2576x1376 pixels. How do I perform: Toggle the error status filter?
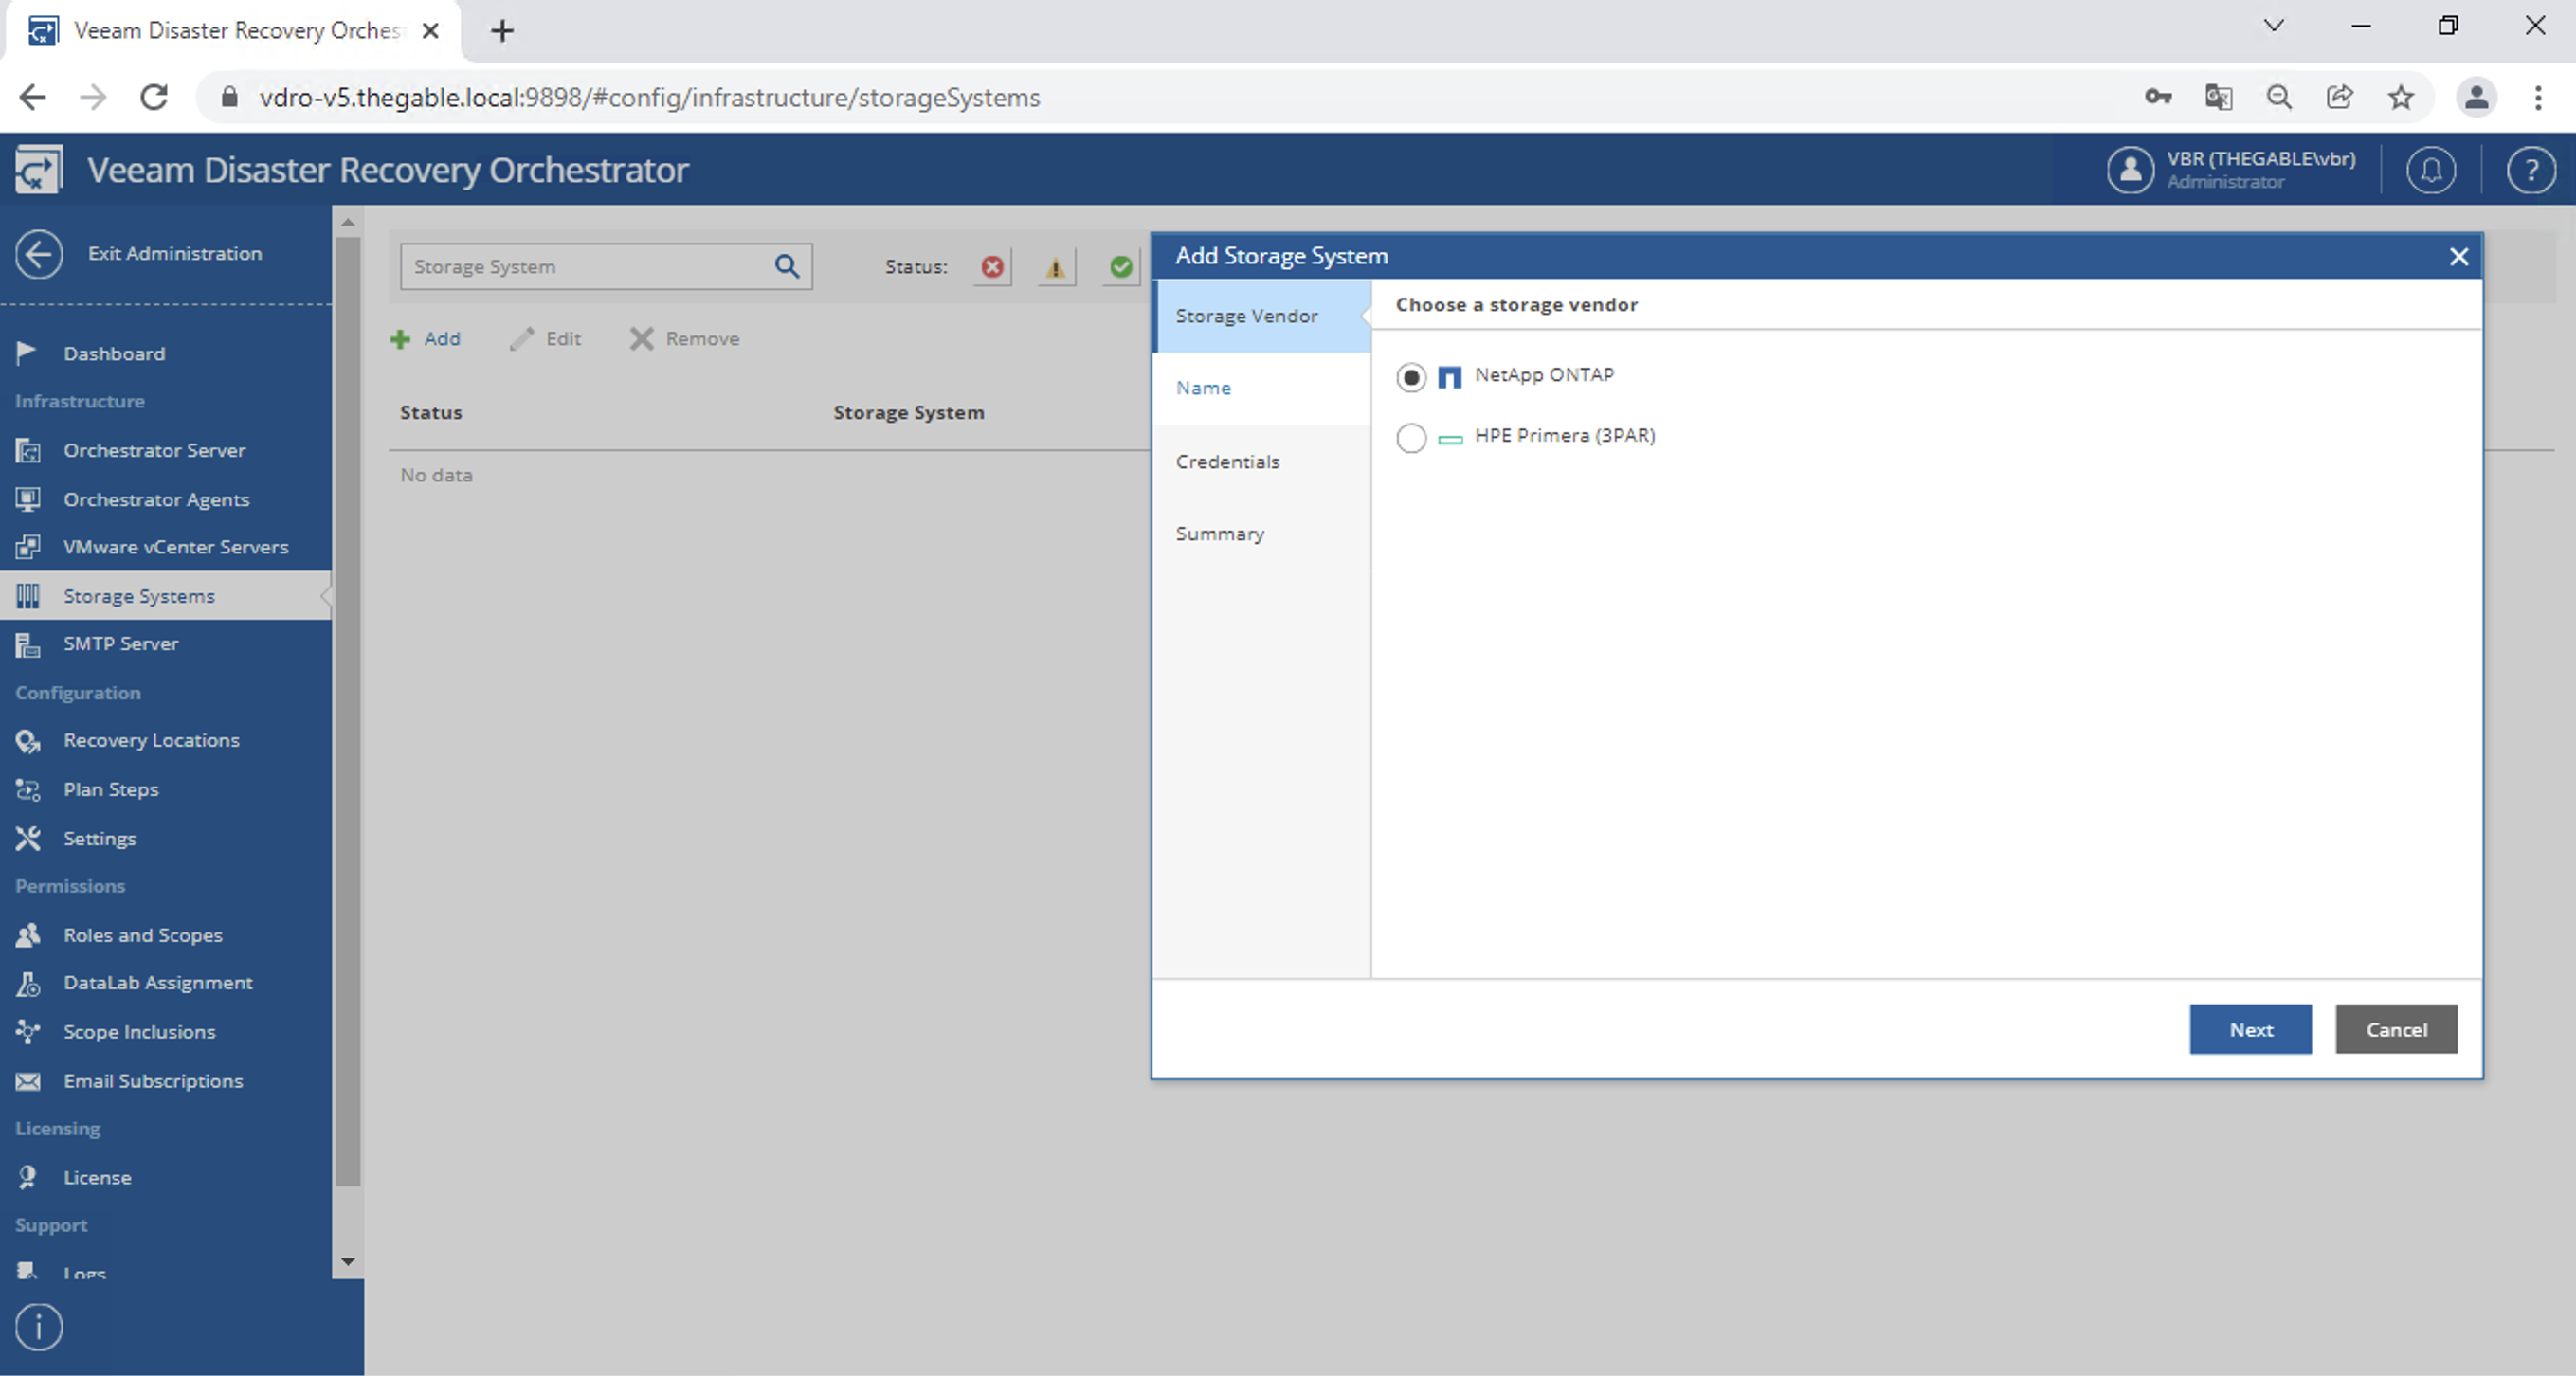coord(992,267)
